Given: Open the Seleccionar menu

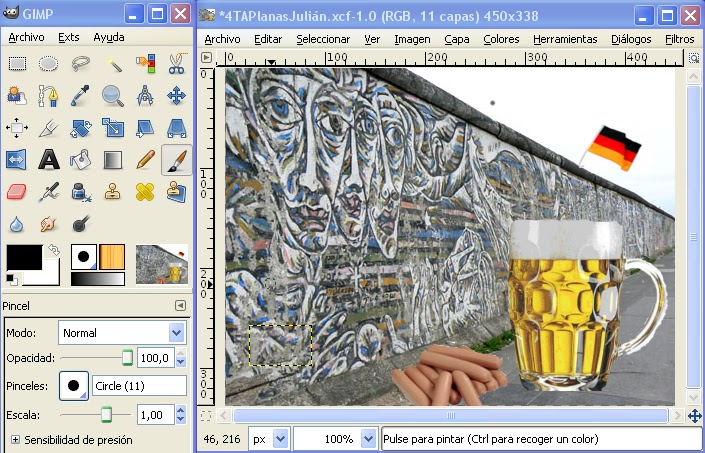Looking at the screenshot, I should pos(323,40).
